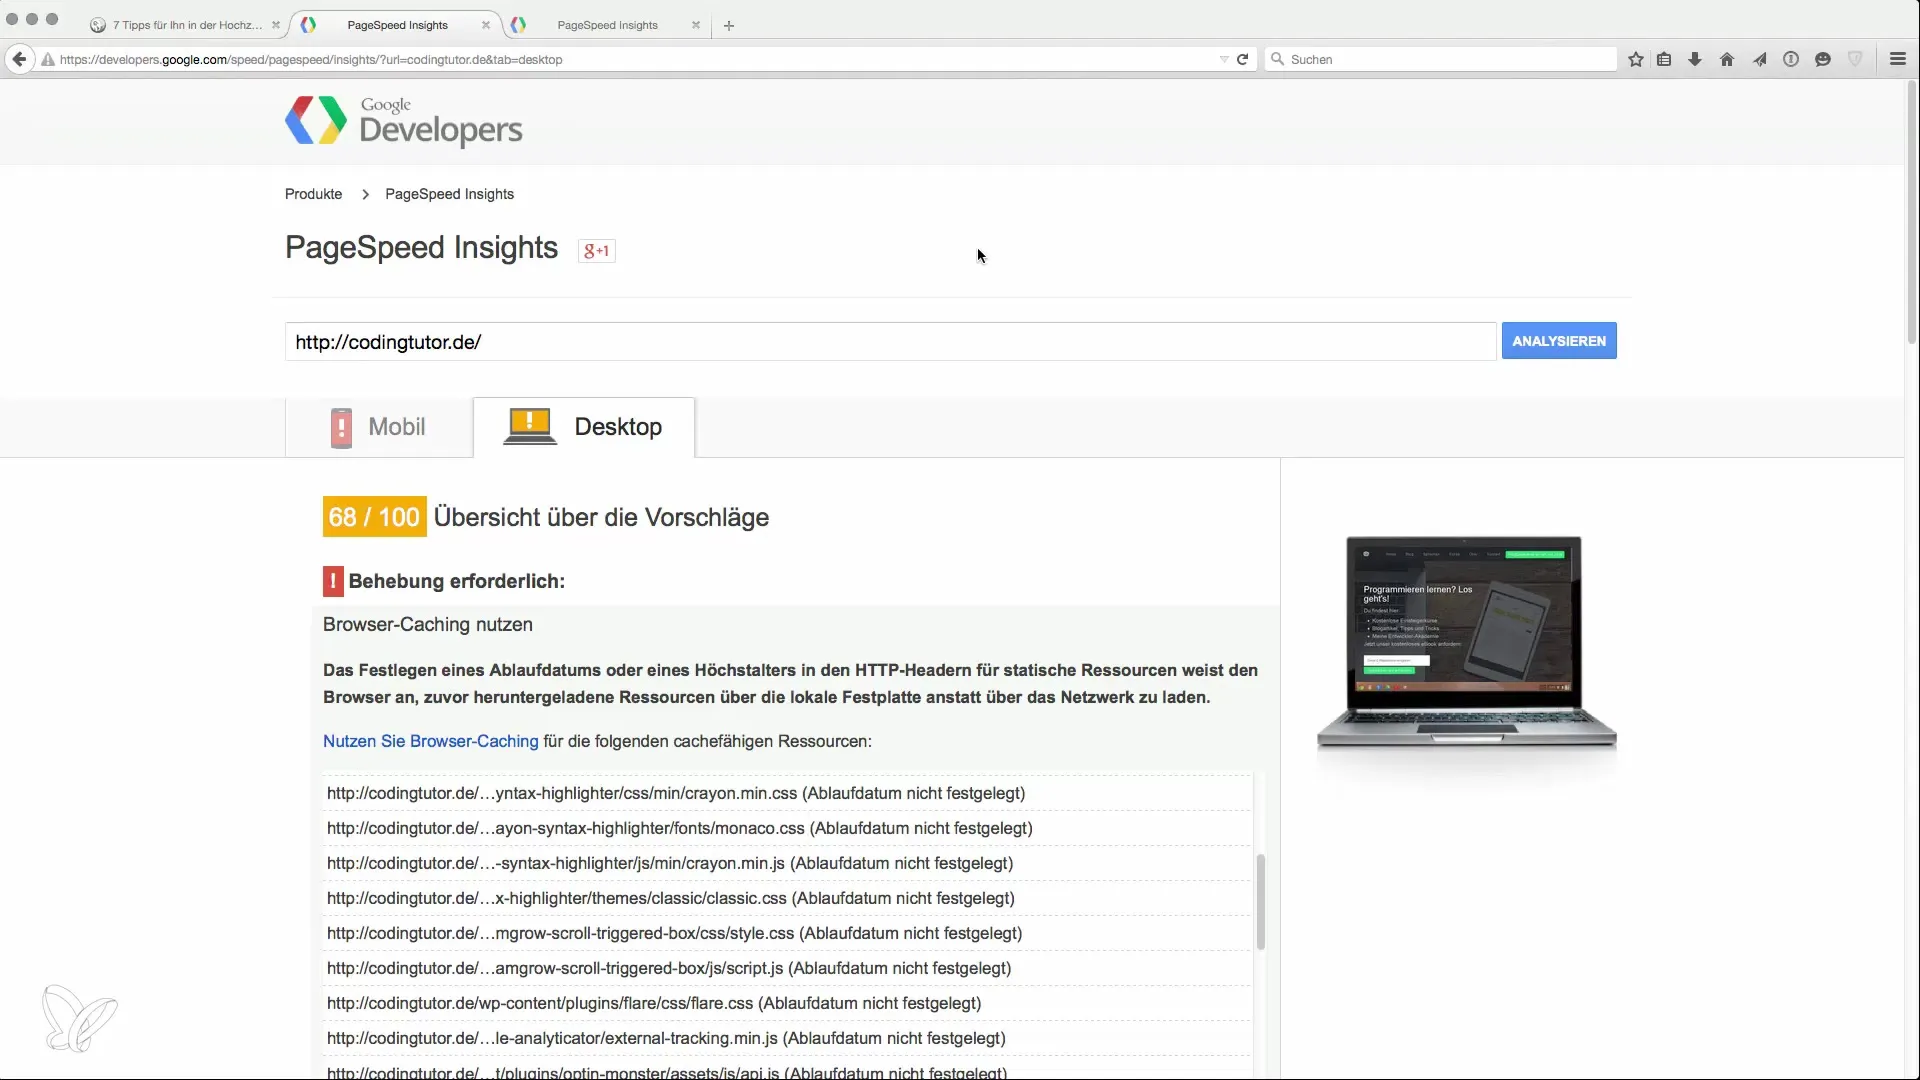Click the URL input with codingtutor.de
Screen dimensions: 1920x1080
(x=890, y=342)
